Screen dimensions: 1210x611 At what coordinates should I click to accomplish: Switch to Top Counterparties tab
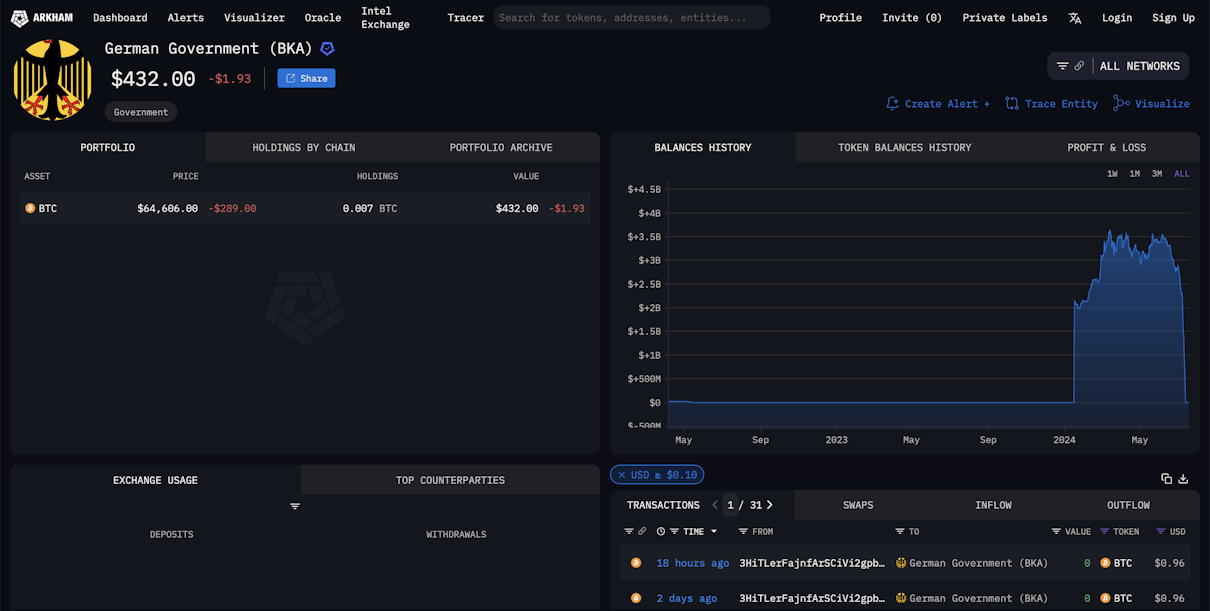point(450,480)
